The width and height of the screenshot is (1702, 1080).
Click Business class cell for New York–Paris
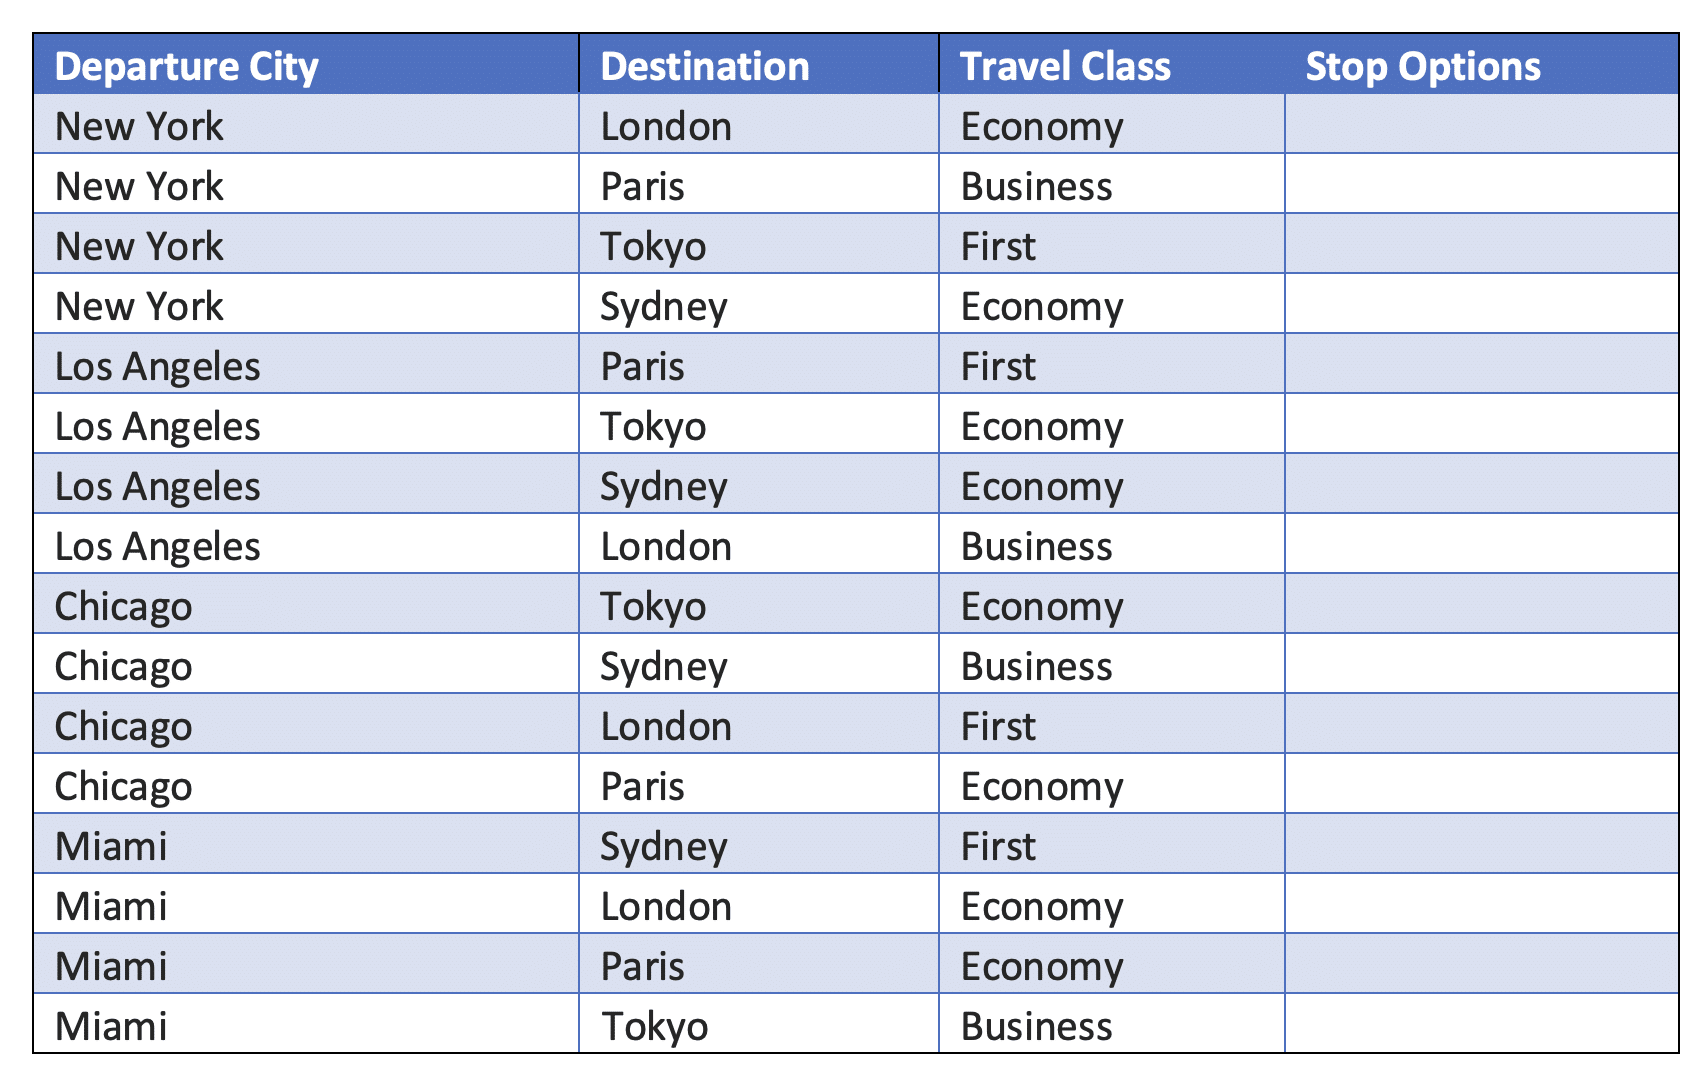point(1037,186)
